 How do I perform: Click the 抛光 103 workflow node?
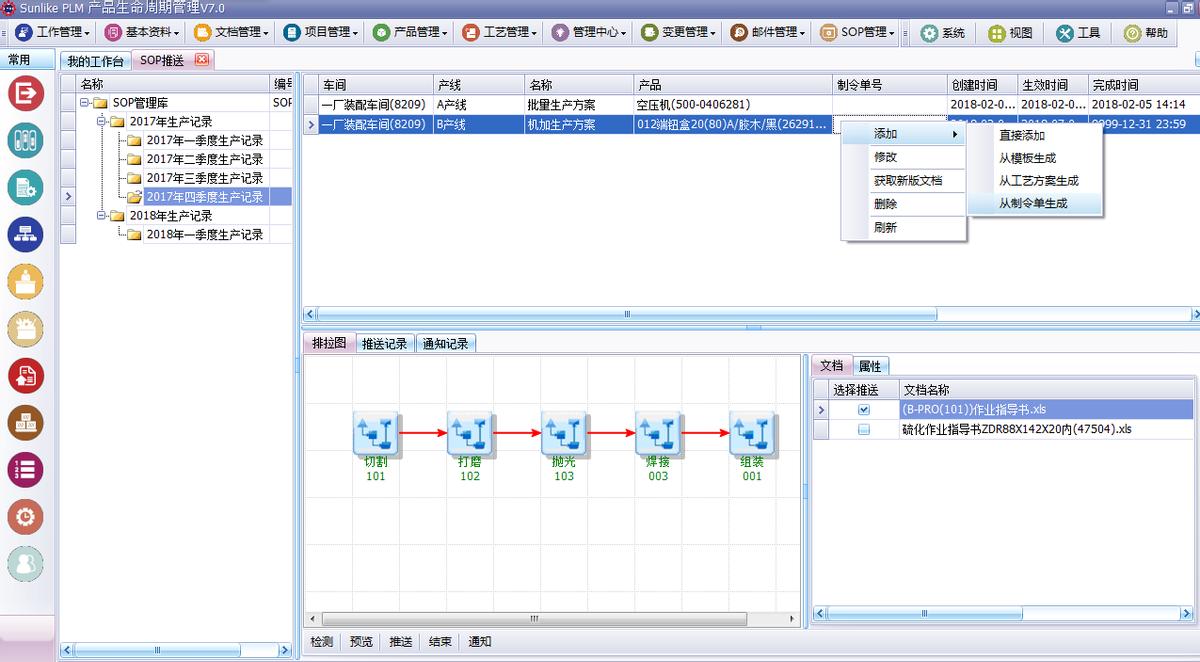(x=564, y=433)
